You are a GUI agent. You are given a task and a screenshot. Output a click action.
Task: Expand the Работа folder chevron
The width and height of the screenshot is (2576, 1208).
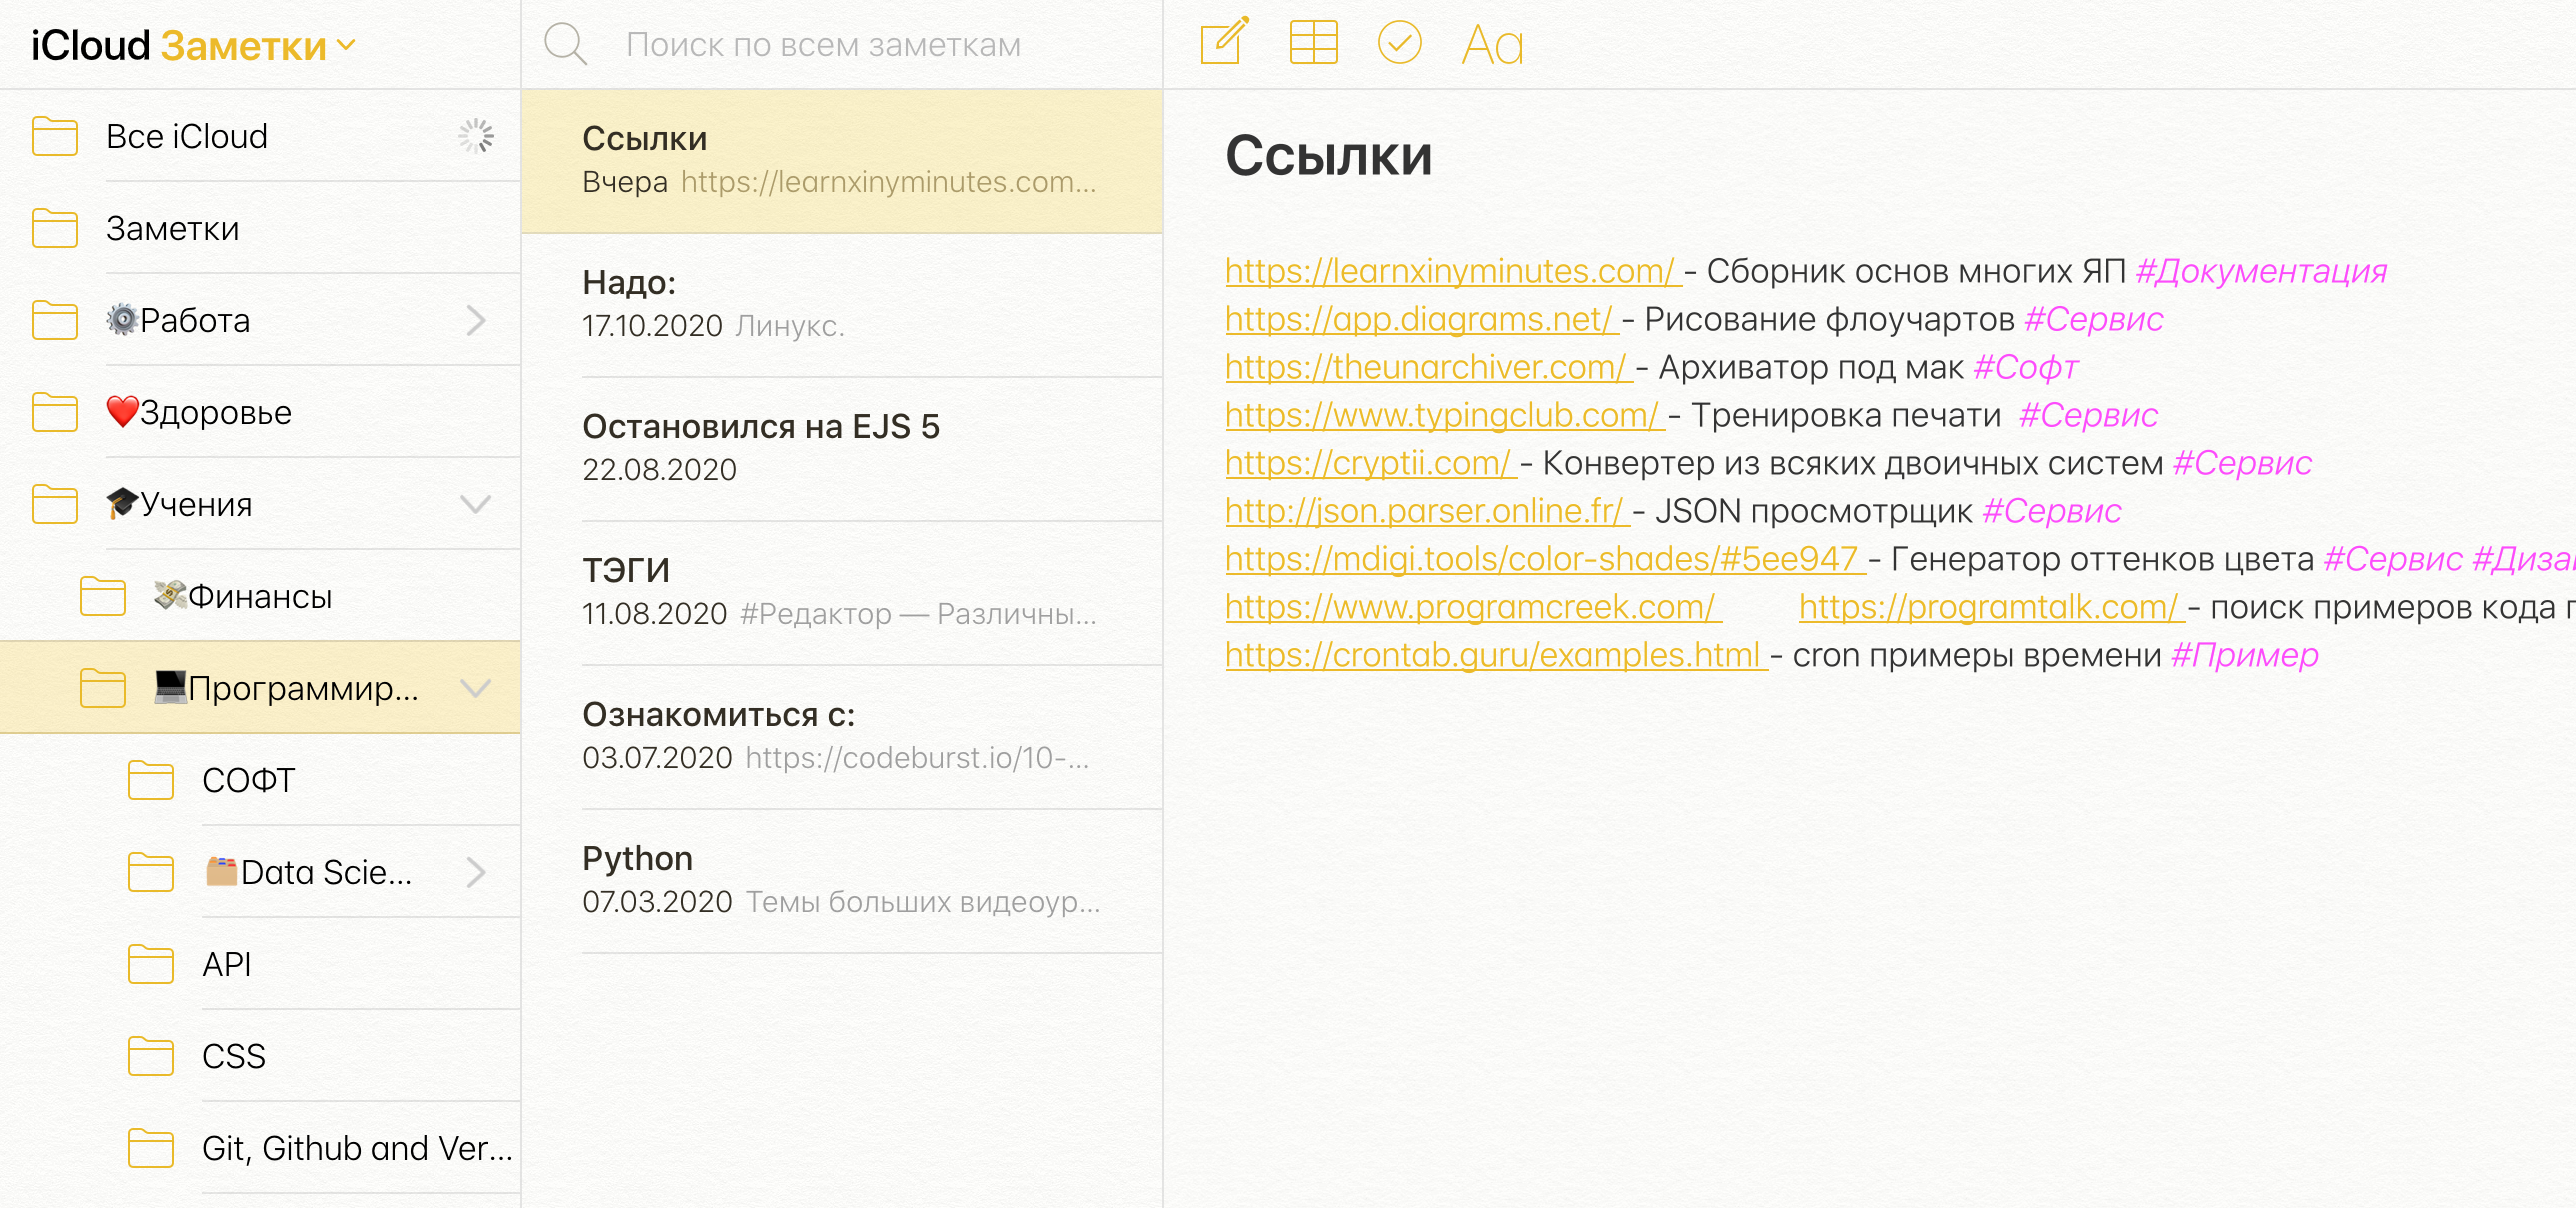(x=476, y=320)
